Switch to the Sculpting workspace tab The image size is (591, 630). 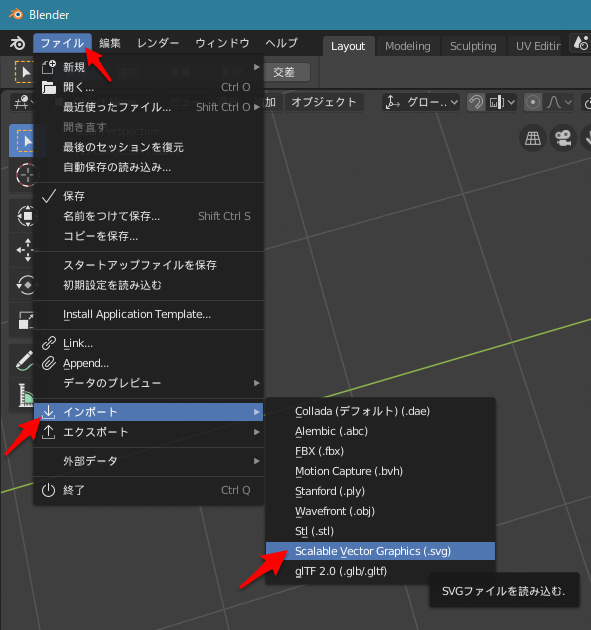pos(473,46)
